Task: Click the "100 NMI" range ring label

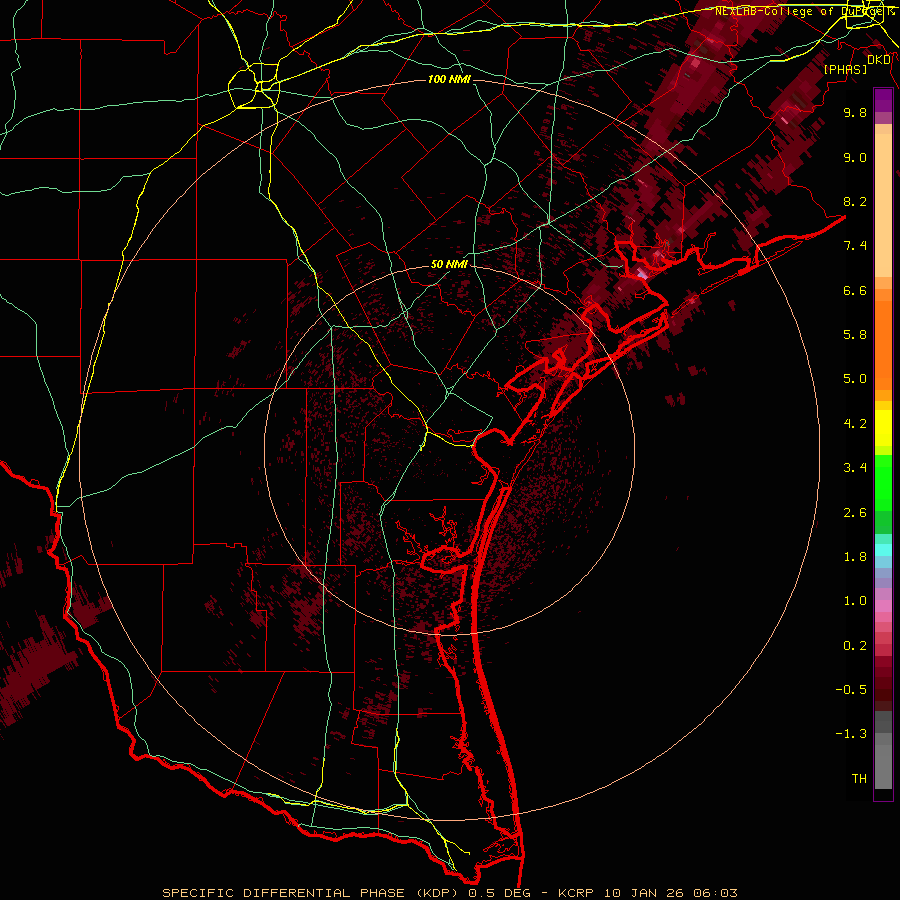Action: point(449,79)
